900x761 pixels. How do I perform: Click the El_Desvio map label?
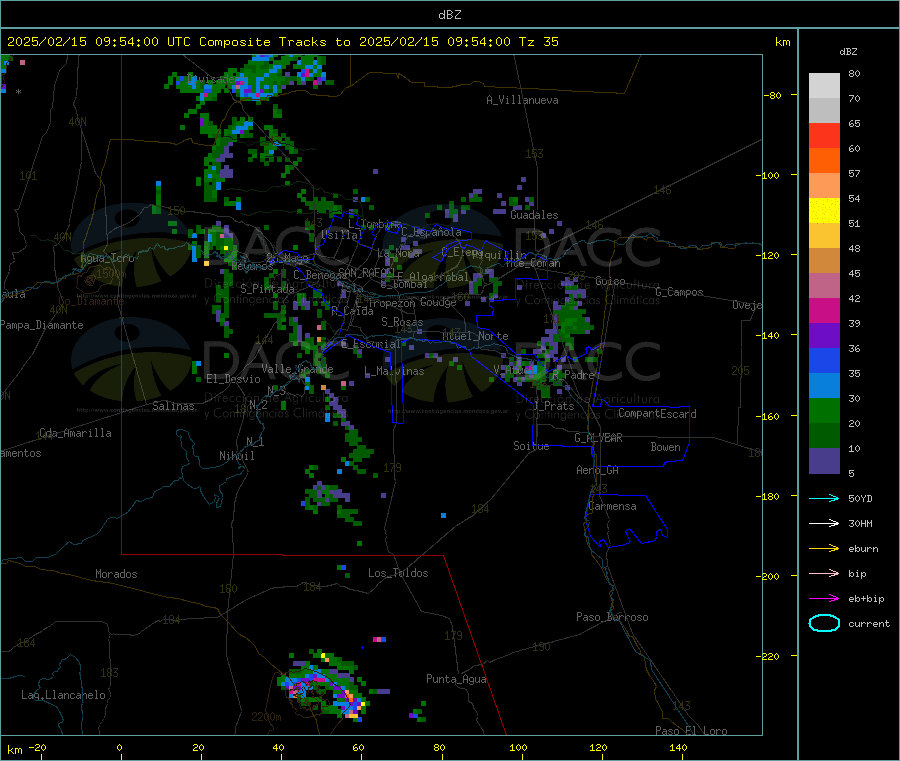tap(234, 379)
